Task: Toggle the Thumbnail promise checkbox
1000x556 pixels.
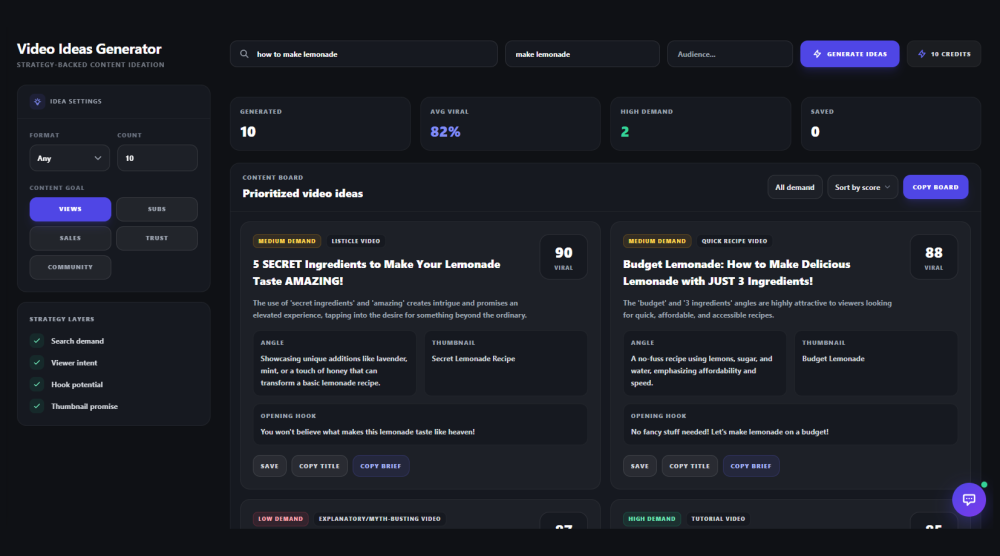Action: click(x=37, y=406)
